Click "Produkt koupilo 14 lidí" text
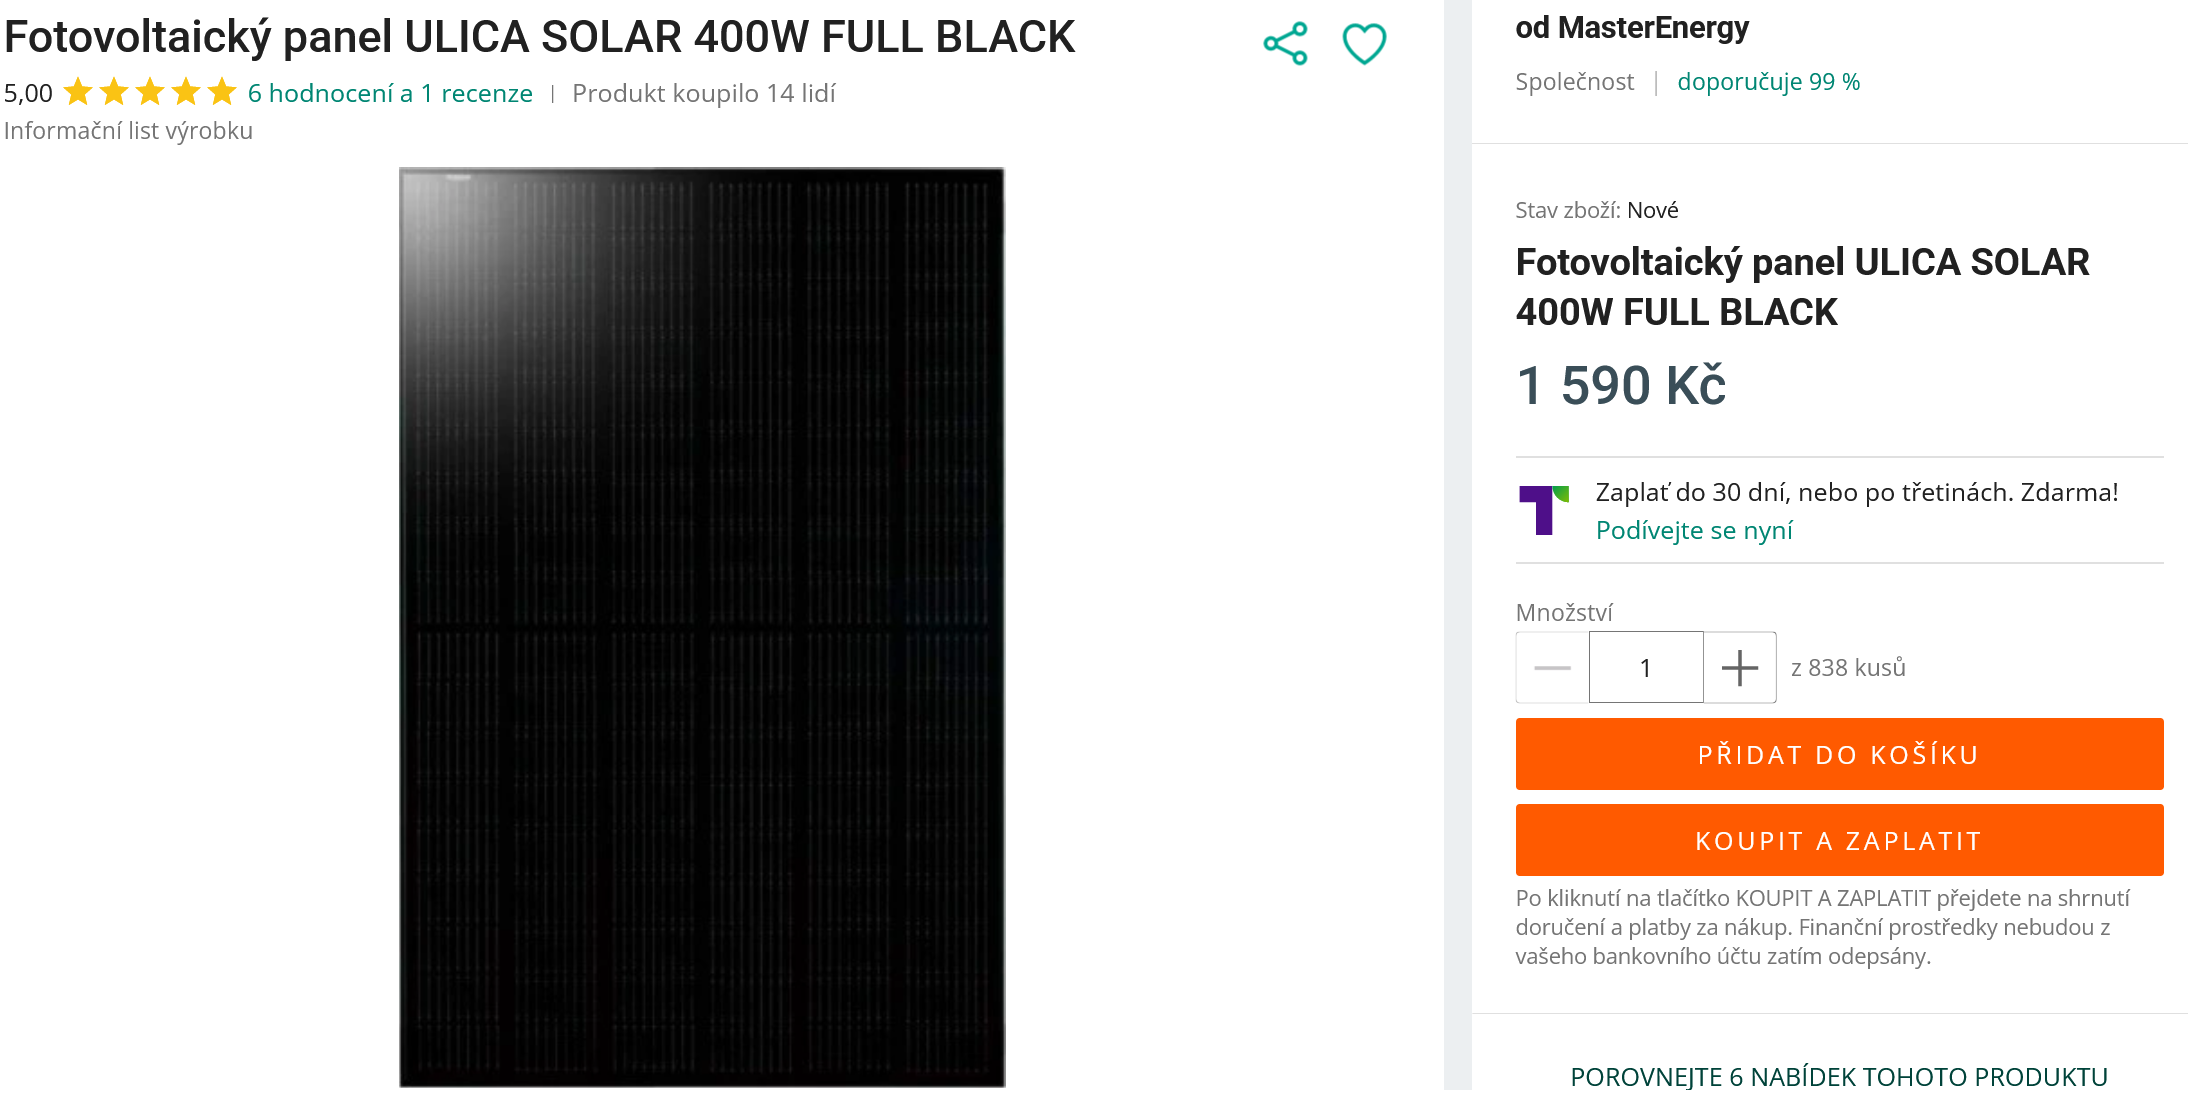 pos(704,94)
